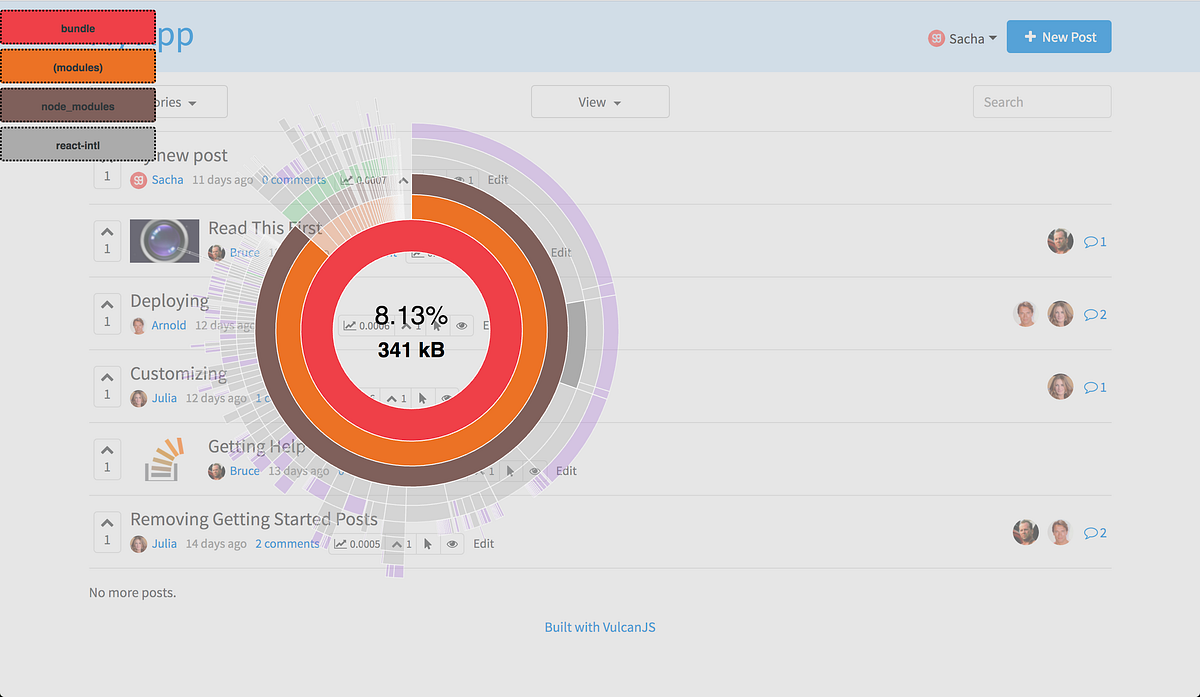
Task: Upvote the Getting Help post
Action: tap(107, 459)
